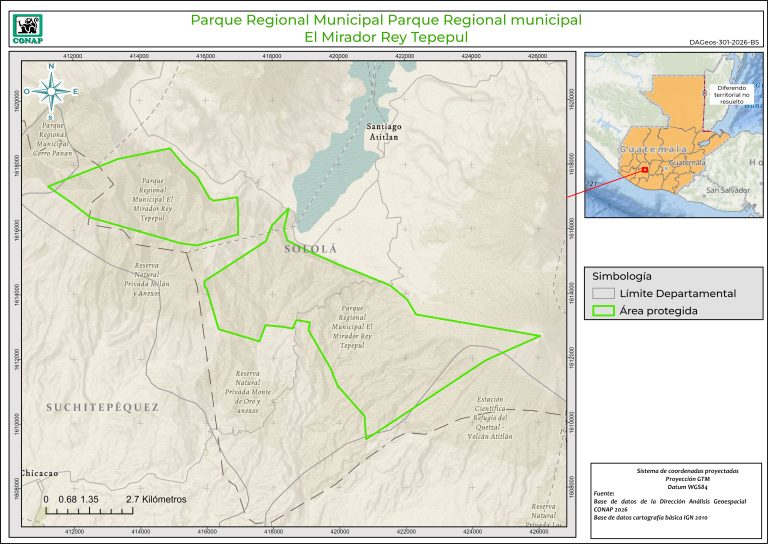The image size is (768, 544).
Task: Click the compass rose north arrow
Action: click(51, 91)
